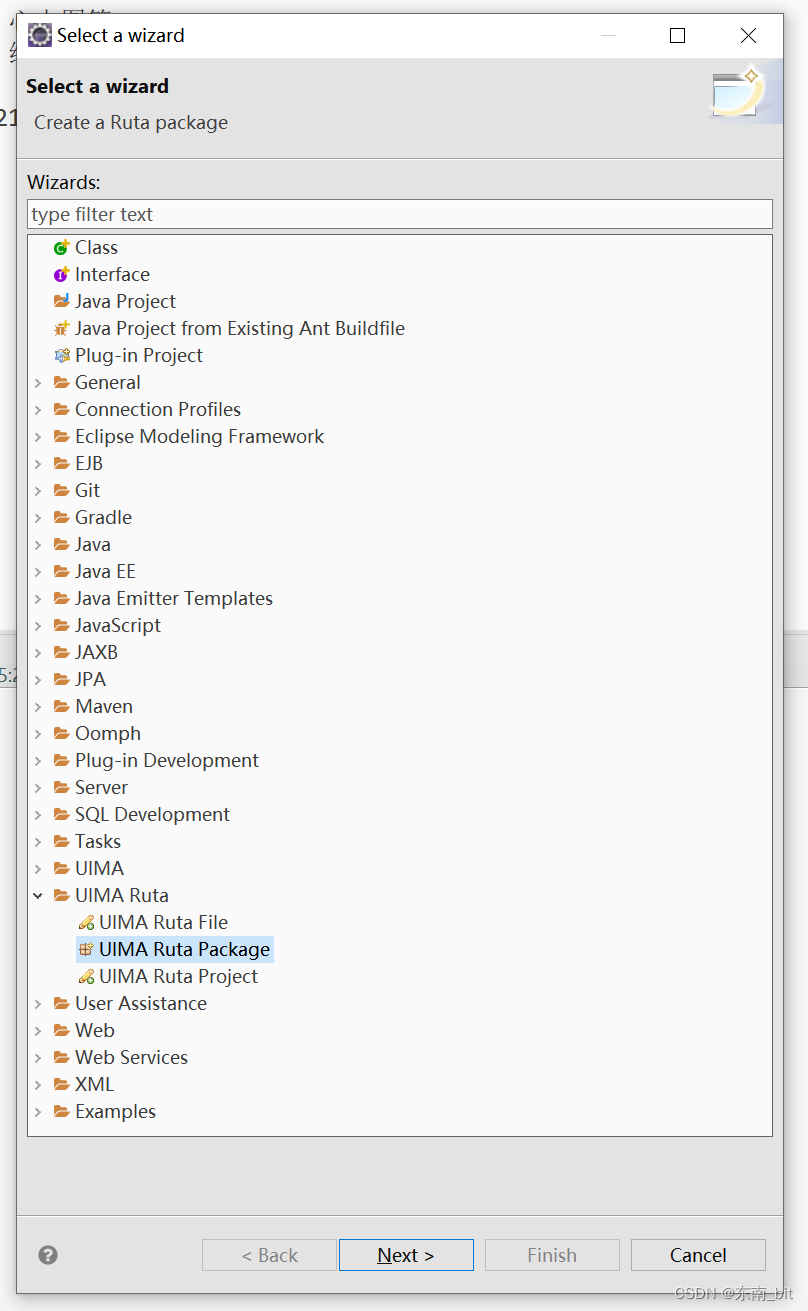
Task: Click the type filter text field
Action: 400,214
